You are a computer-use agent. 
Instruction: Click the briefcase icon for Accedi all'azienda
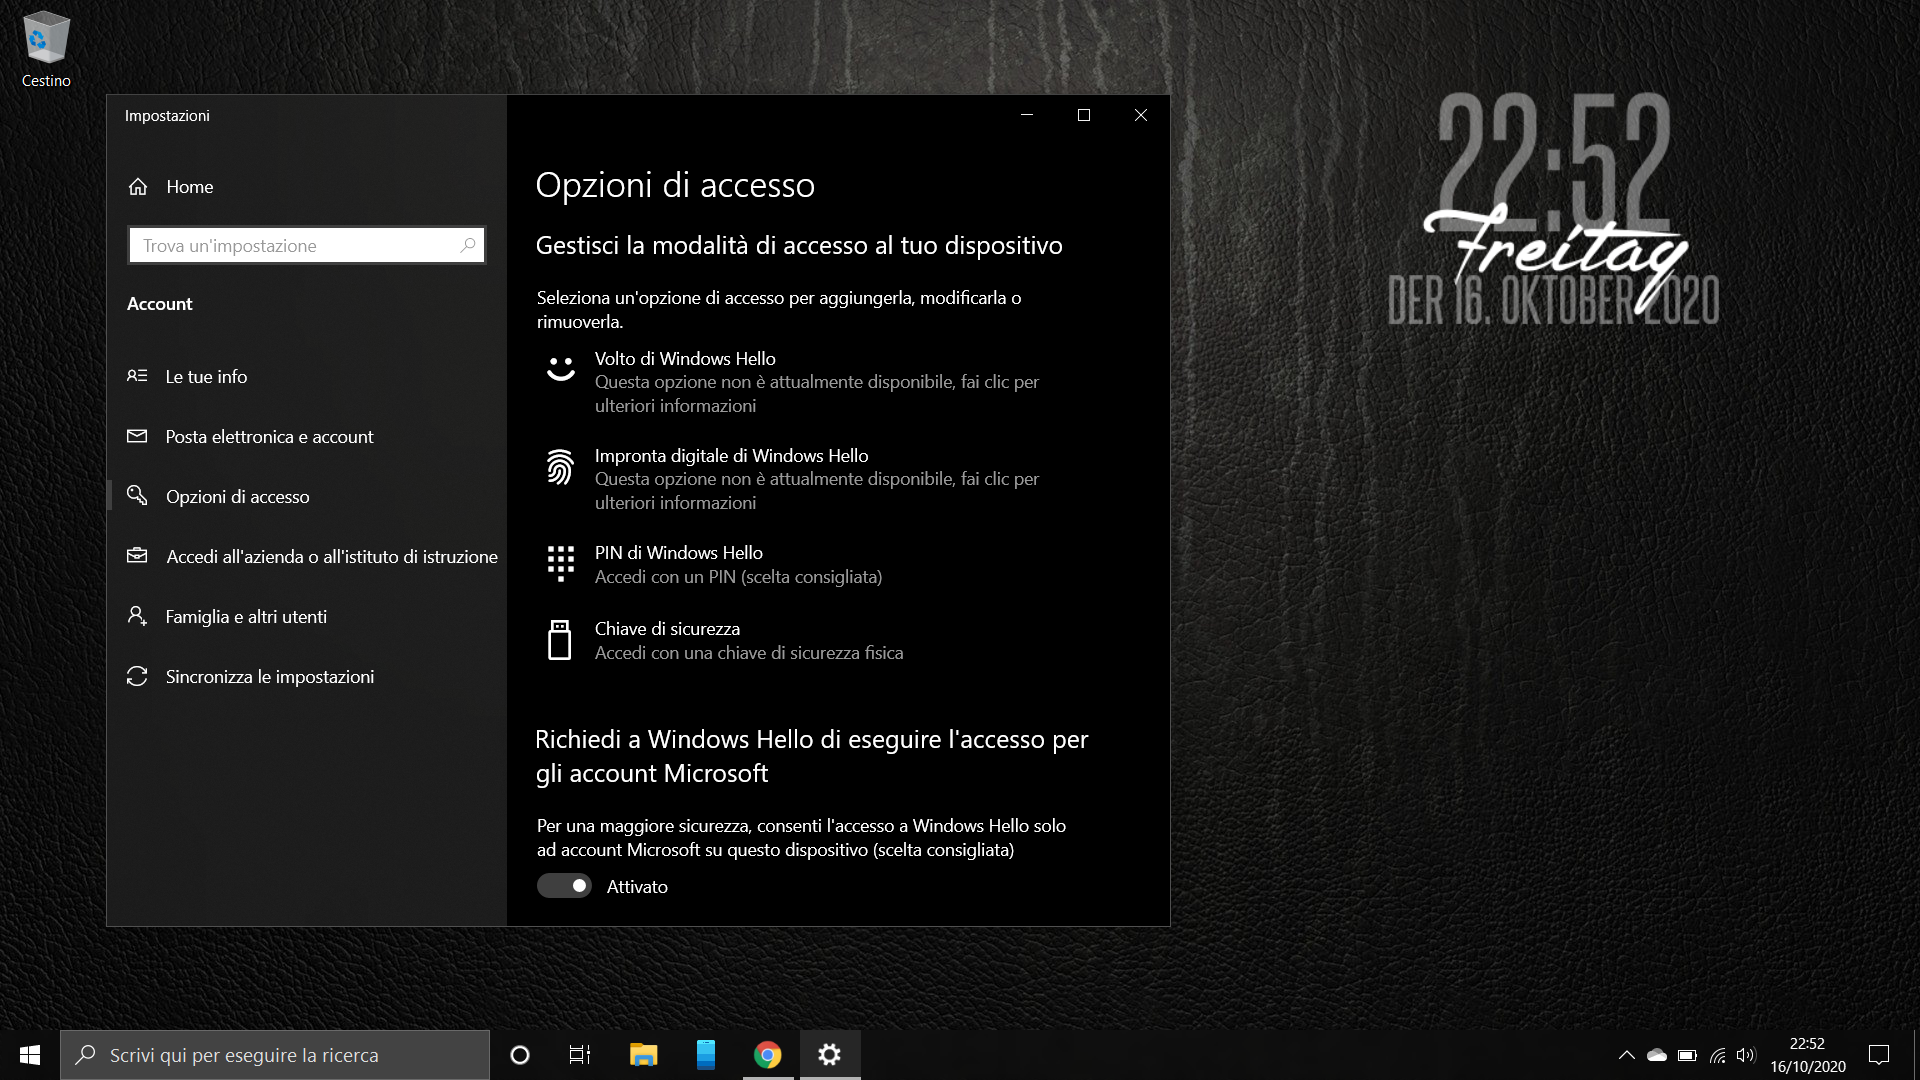pos(137,556)
